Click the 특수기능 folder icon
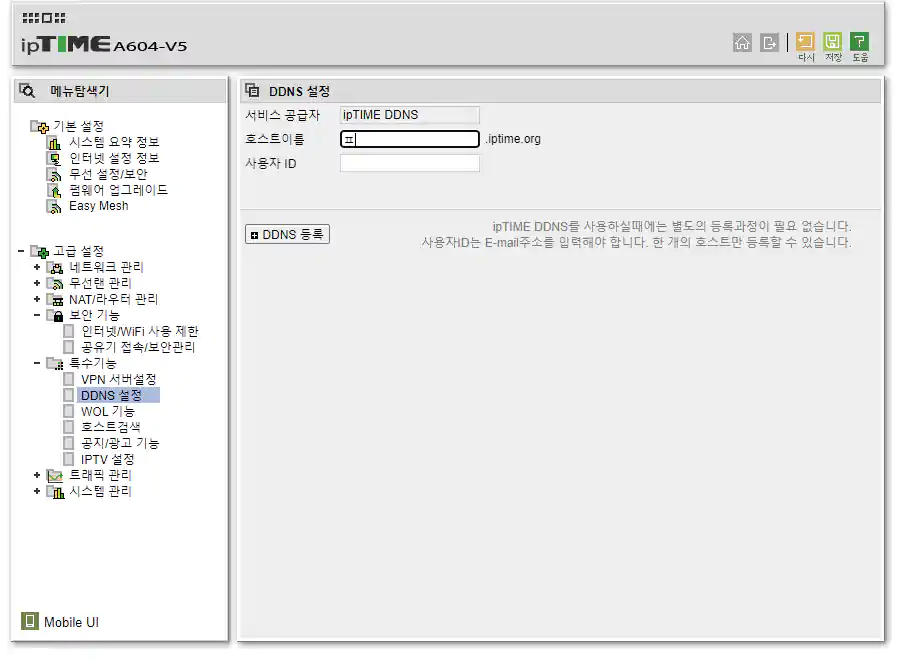Screen dimensions: 922x662 click(x=55, y=364)
